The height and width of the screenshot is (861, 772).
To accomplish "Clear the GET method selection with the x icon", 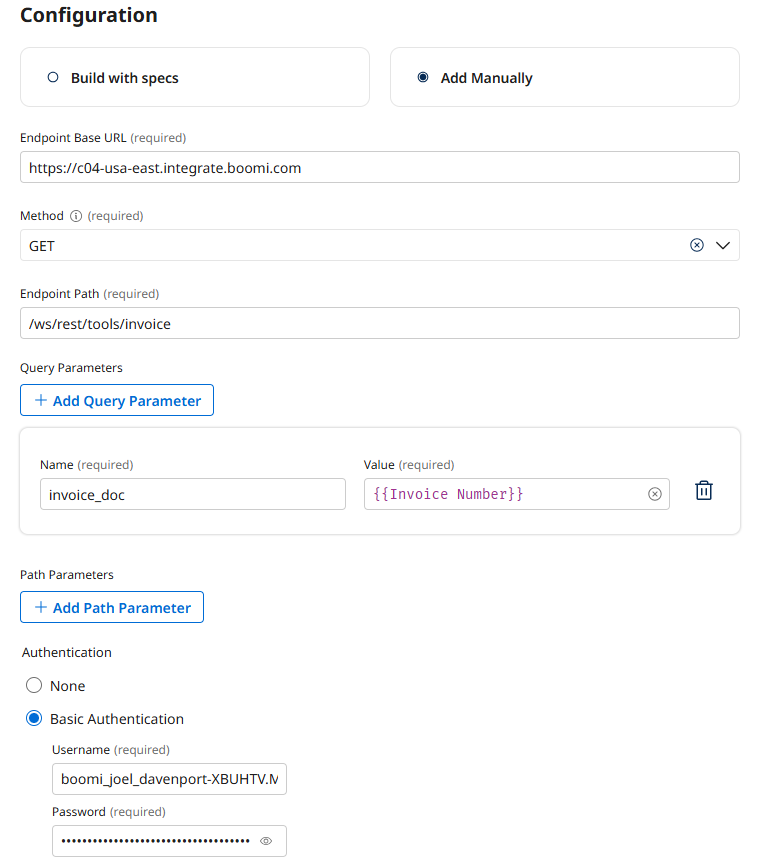I will click(697, 245).
